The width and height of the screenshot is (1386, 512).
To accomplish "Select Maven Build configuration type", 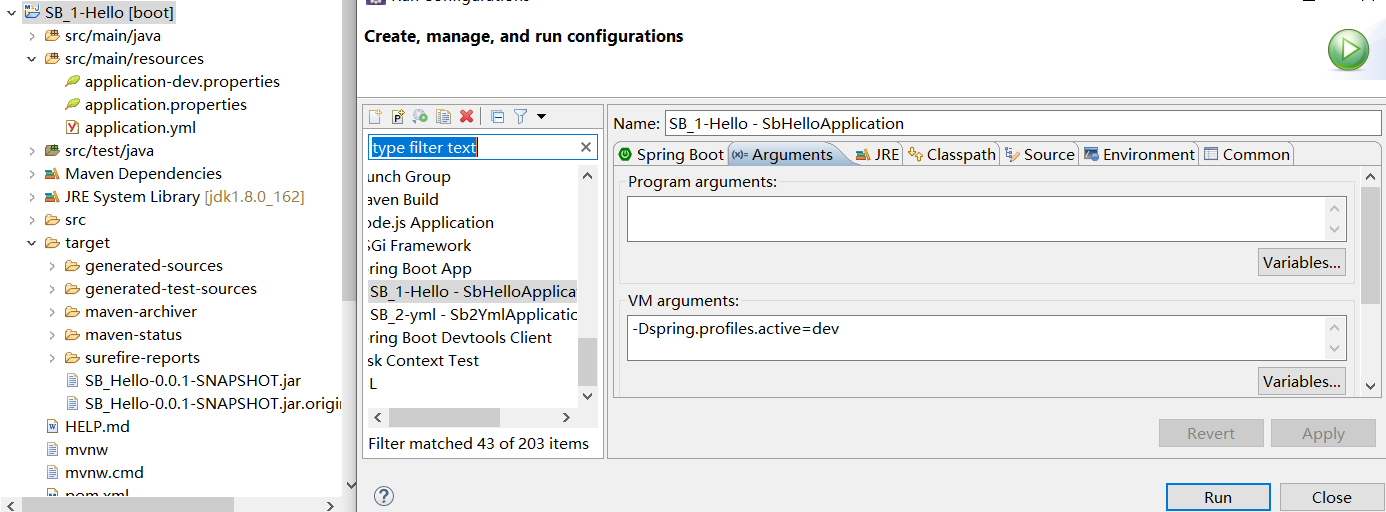I will [404, 199].
